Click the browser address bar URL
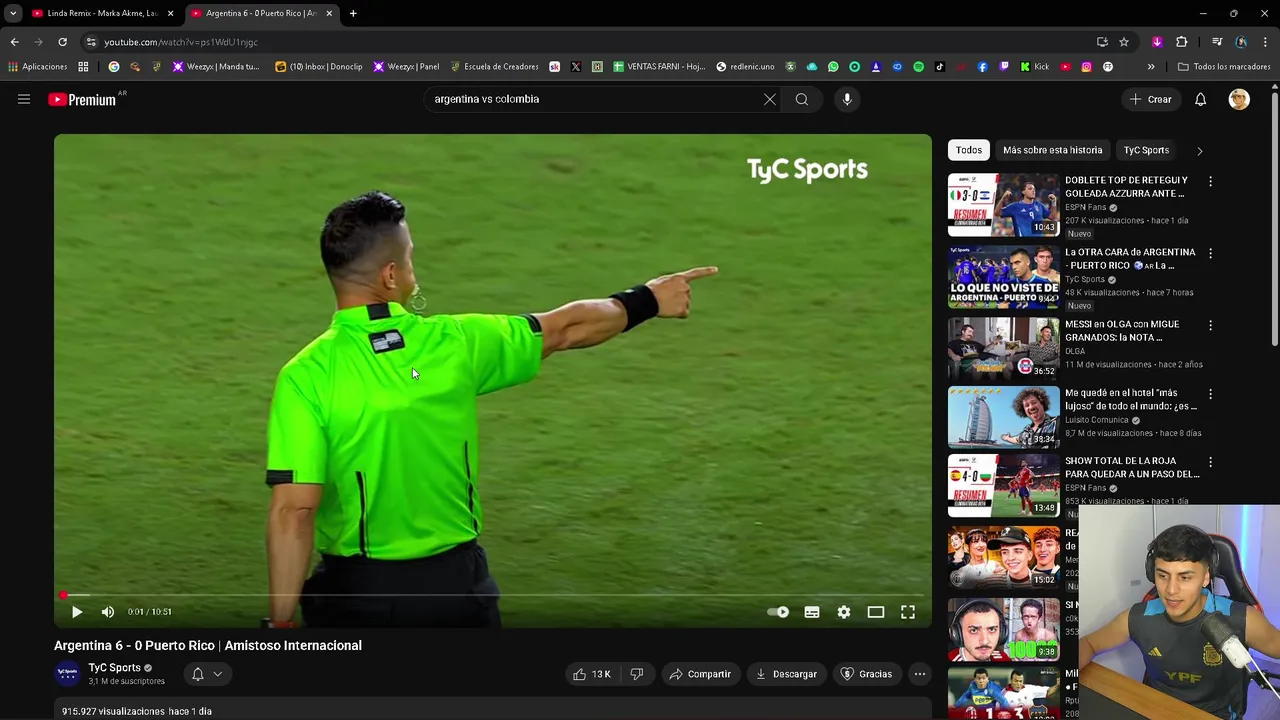 181,42
